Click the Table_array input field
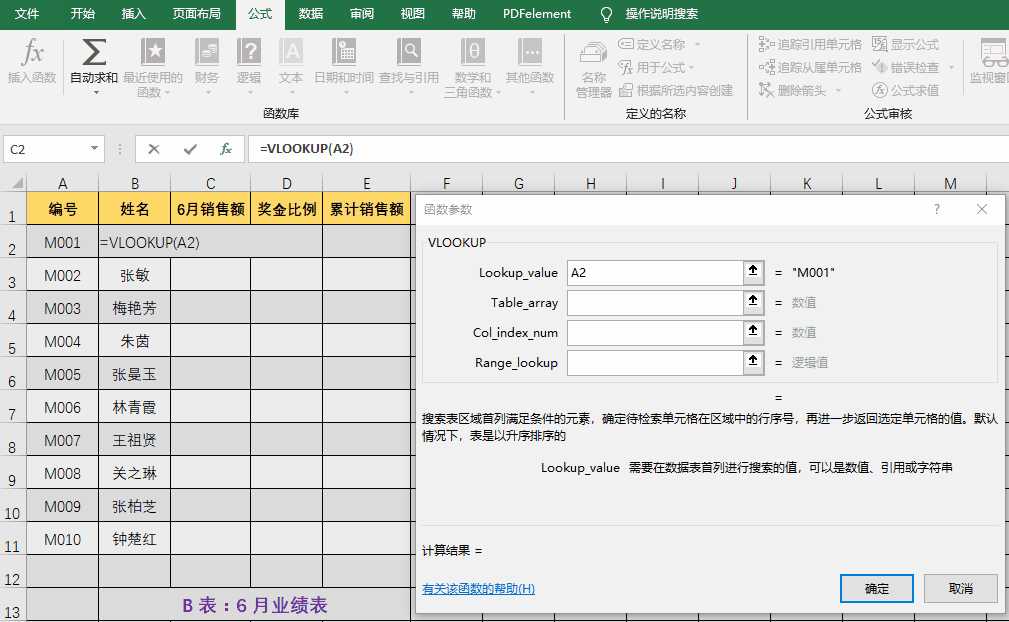This screenshot has height=622, width=1009. (655, 302)
